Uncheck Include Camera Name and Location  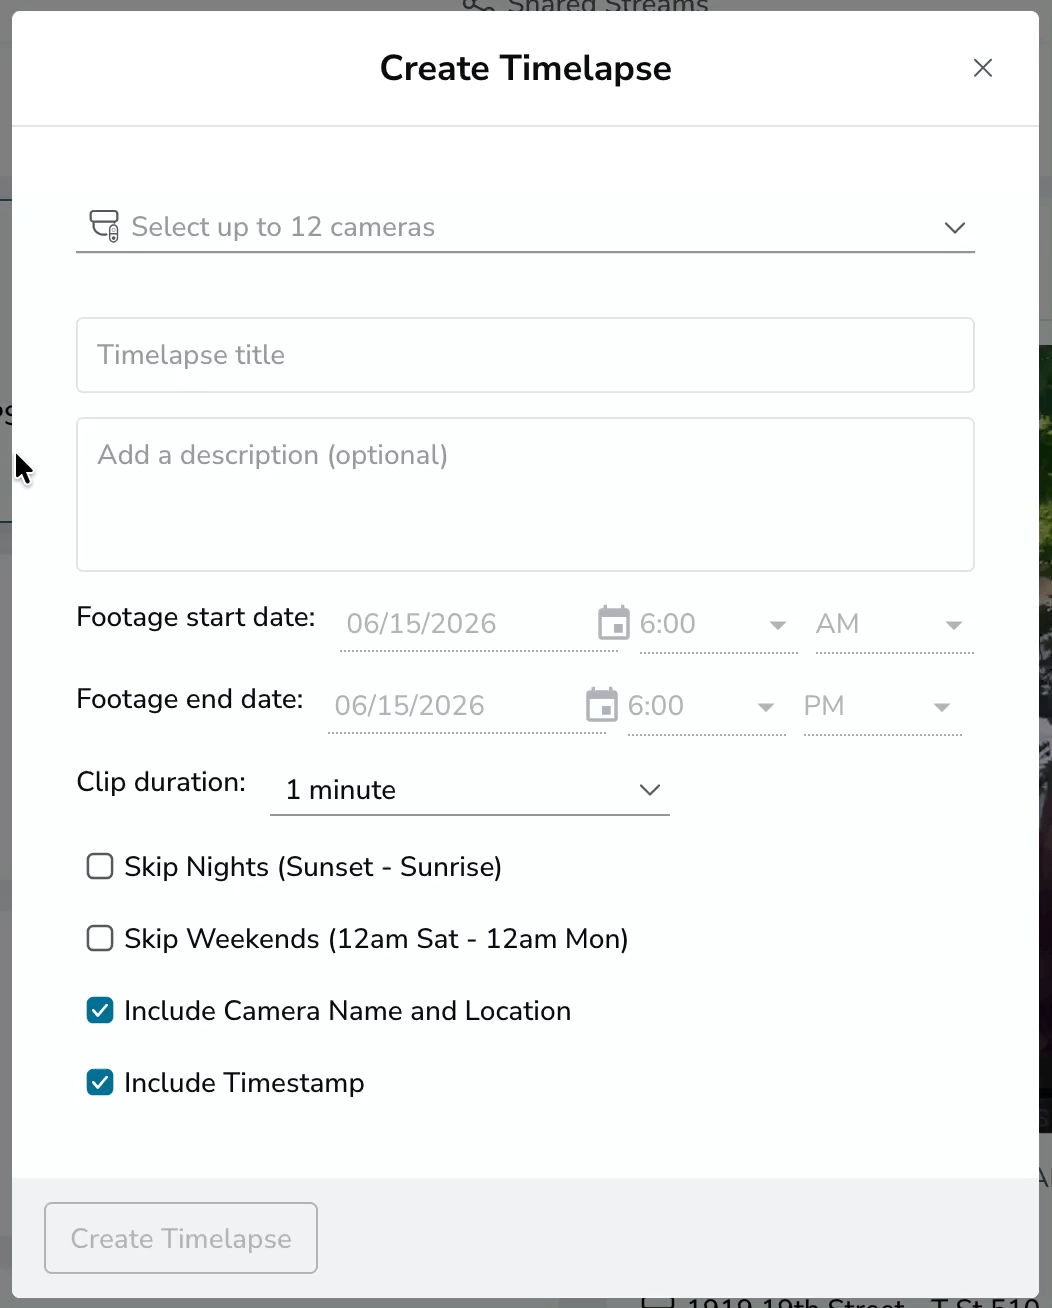[x=100, y=1010]
